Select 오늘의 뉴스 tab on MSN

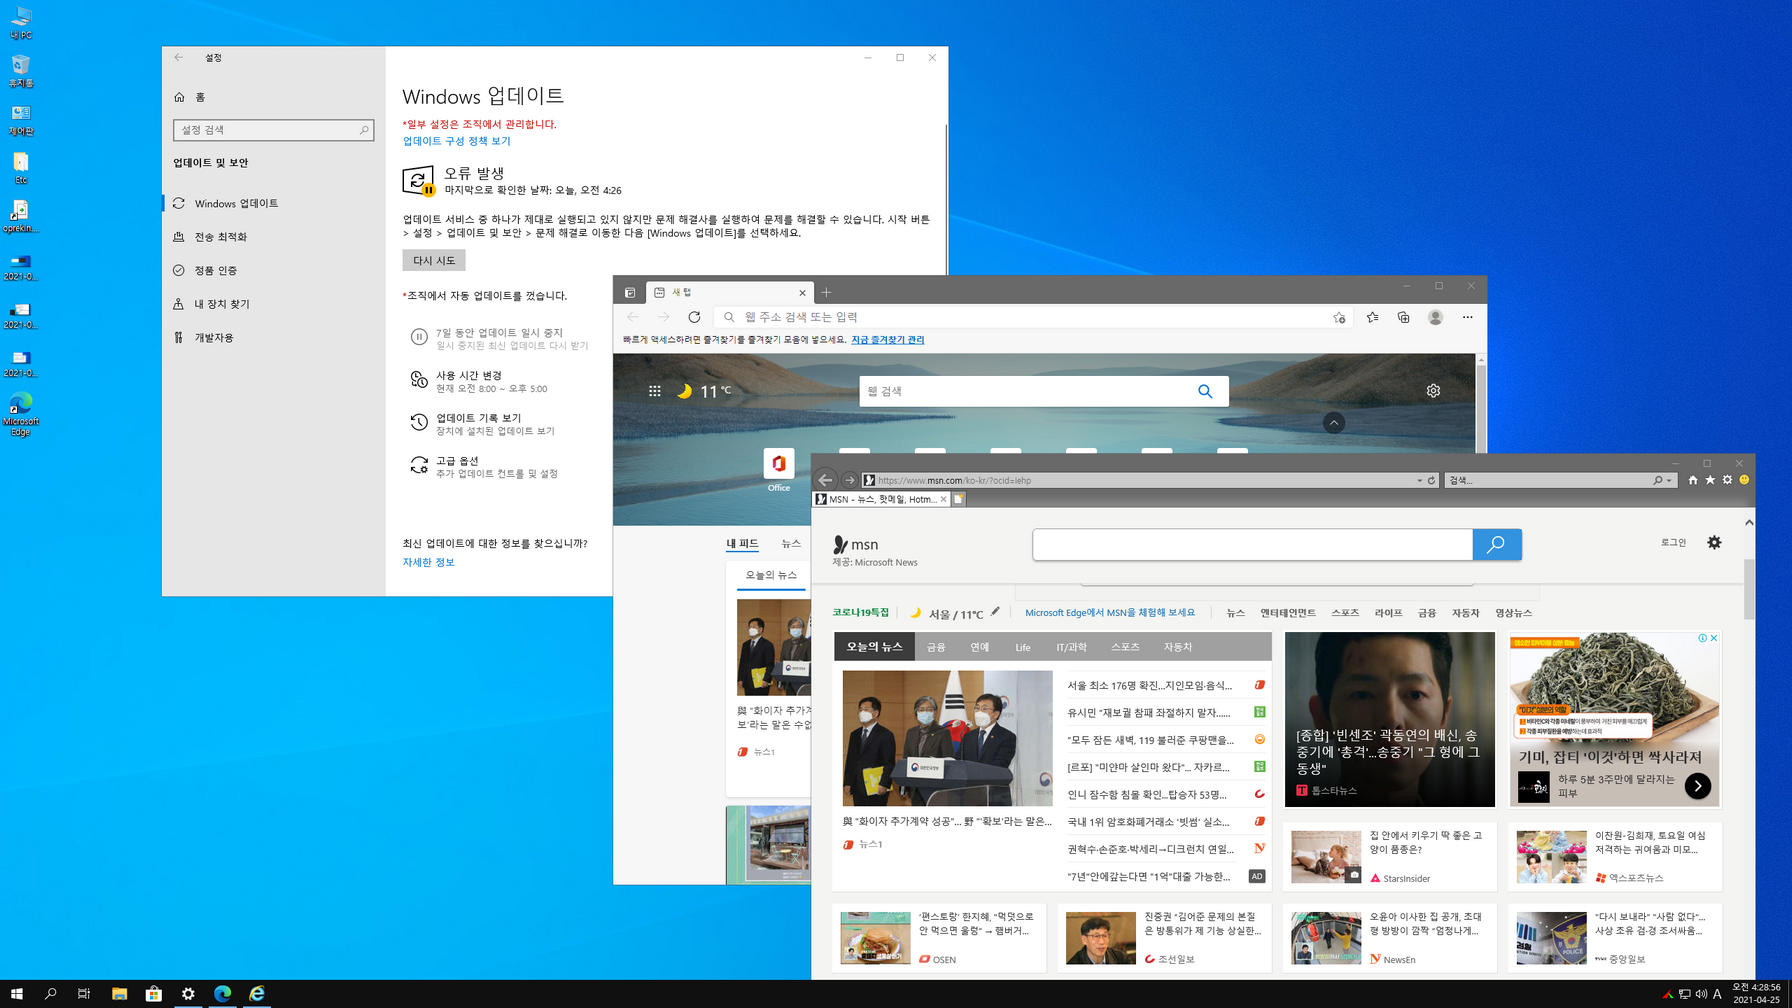[x=874, y=647]
